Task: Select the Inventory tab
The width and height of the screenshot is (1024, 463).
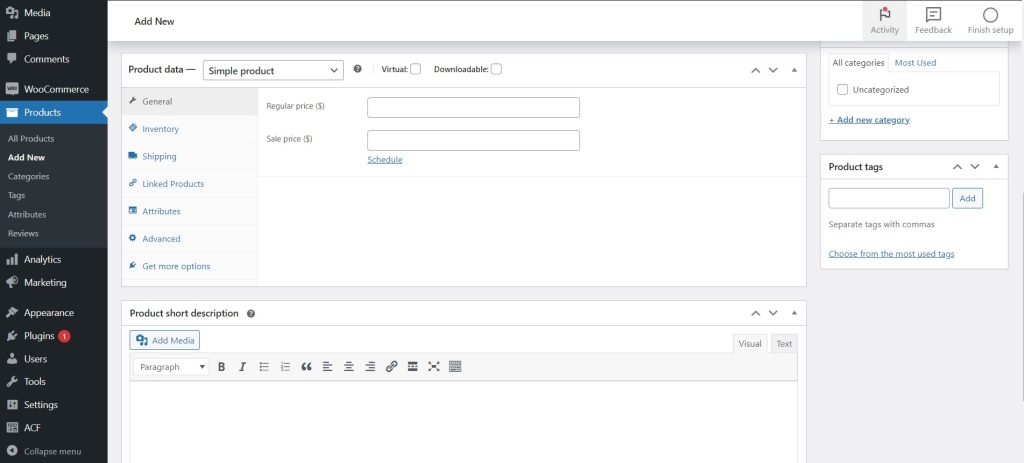Action: (x=190, y=129)
